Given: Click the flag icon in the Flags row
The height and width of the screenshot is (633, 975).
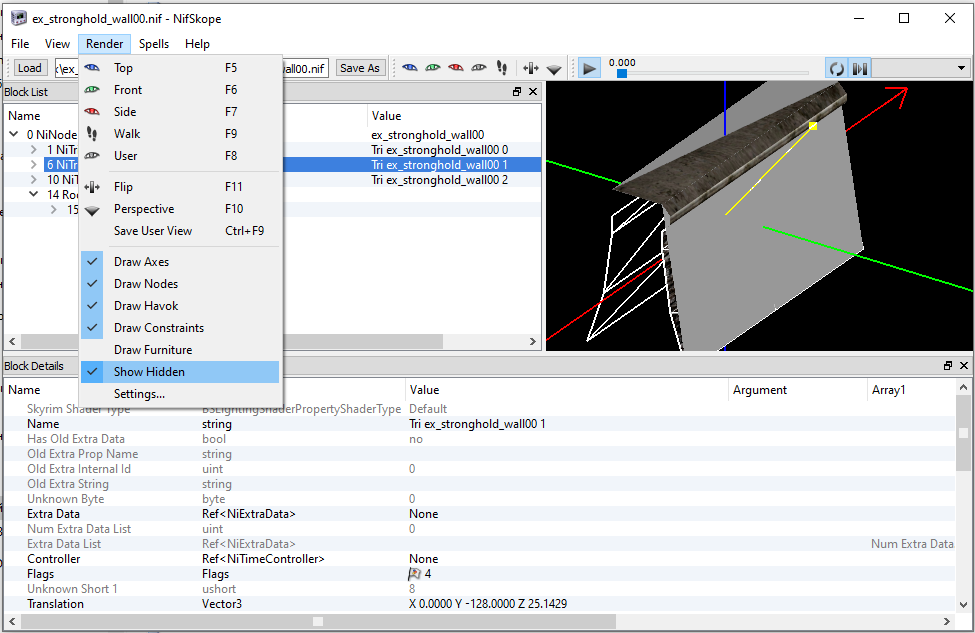Looking at the screenshot, I should pyautogui.click(x=414, y=574).
